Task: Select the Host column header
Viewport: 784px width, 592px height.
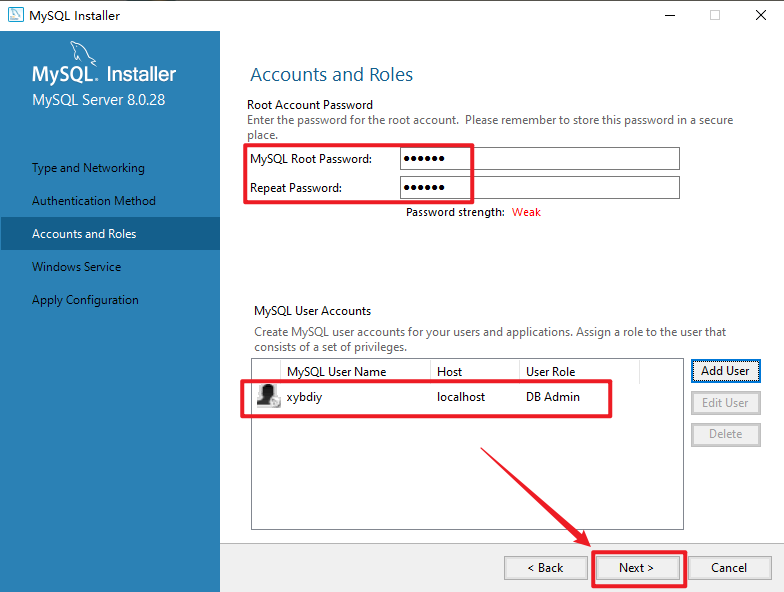Action: coord(475,372)
